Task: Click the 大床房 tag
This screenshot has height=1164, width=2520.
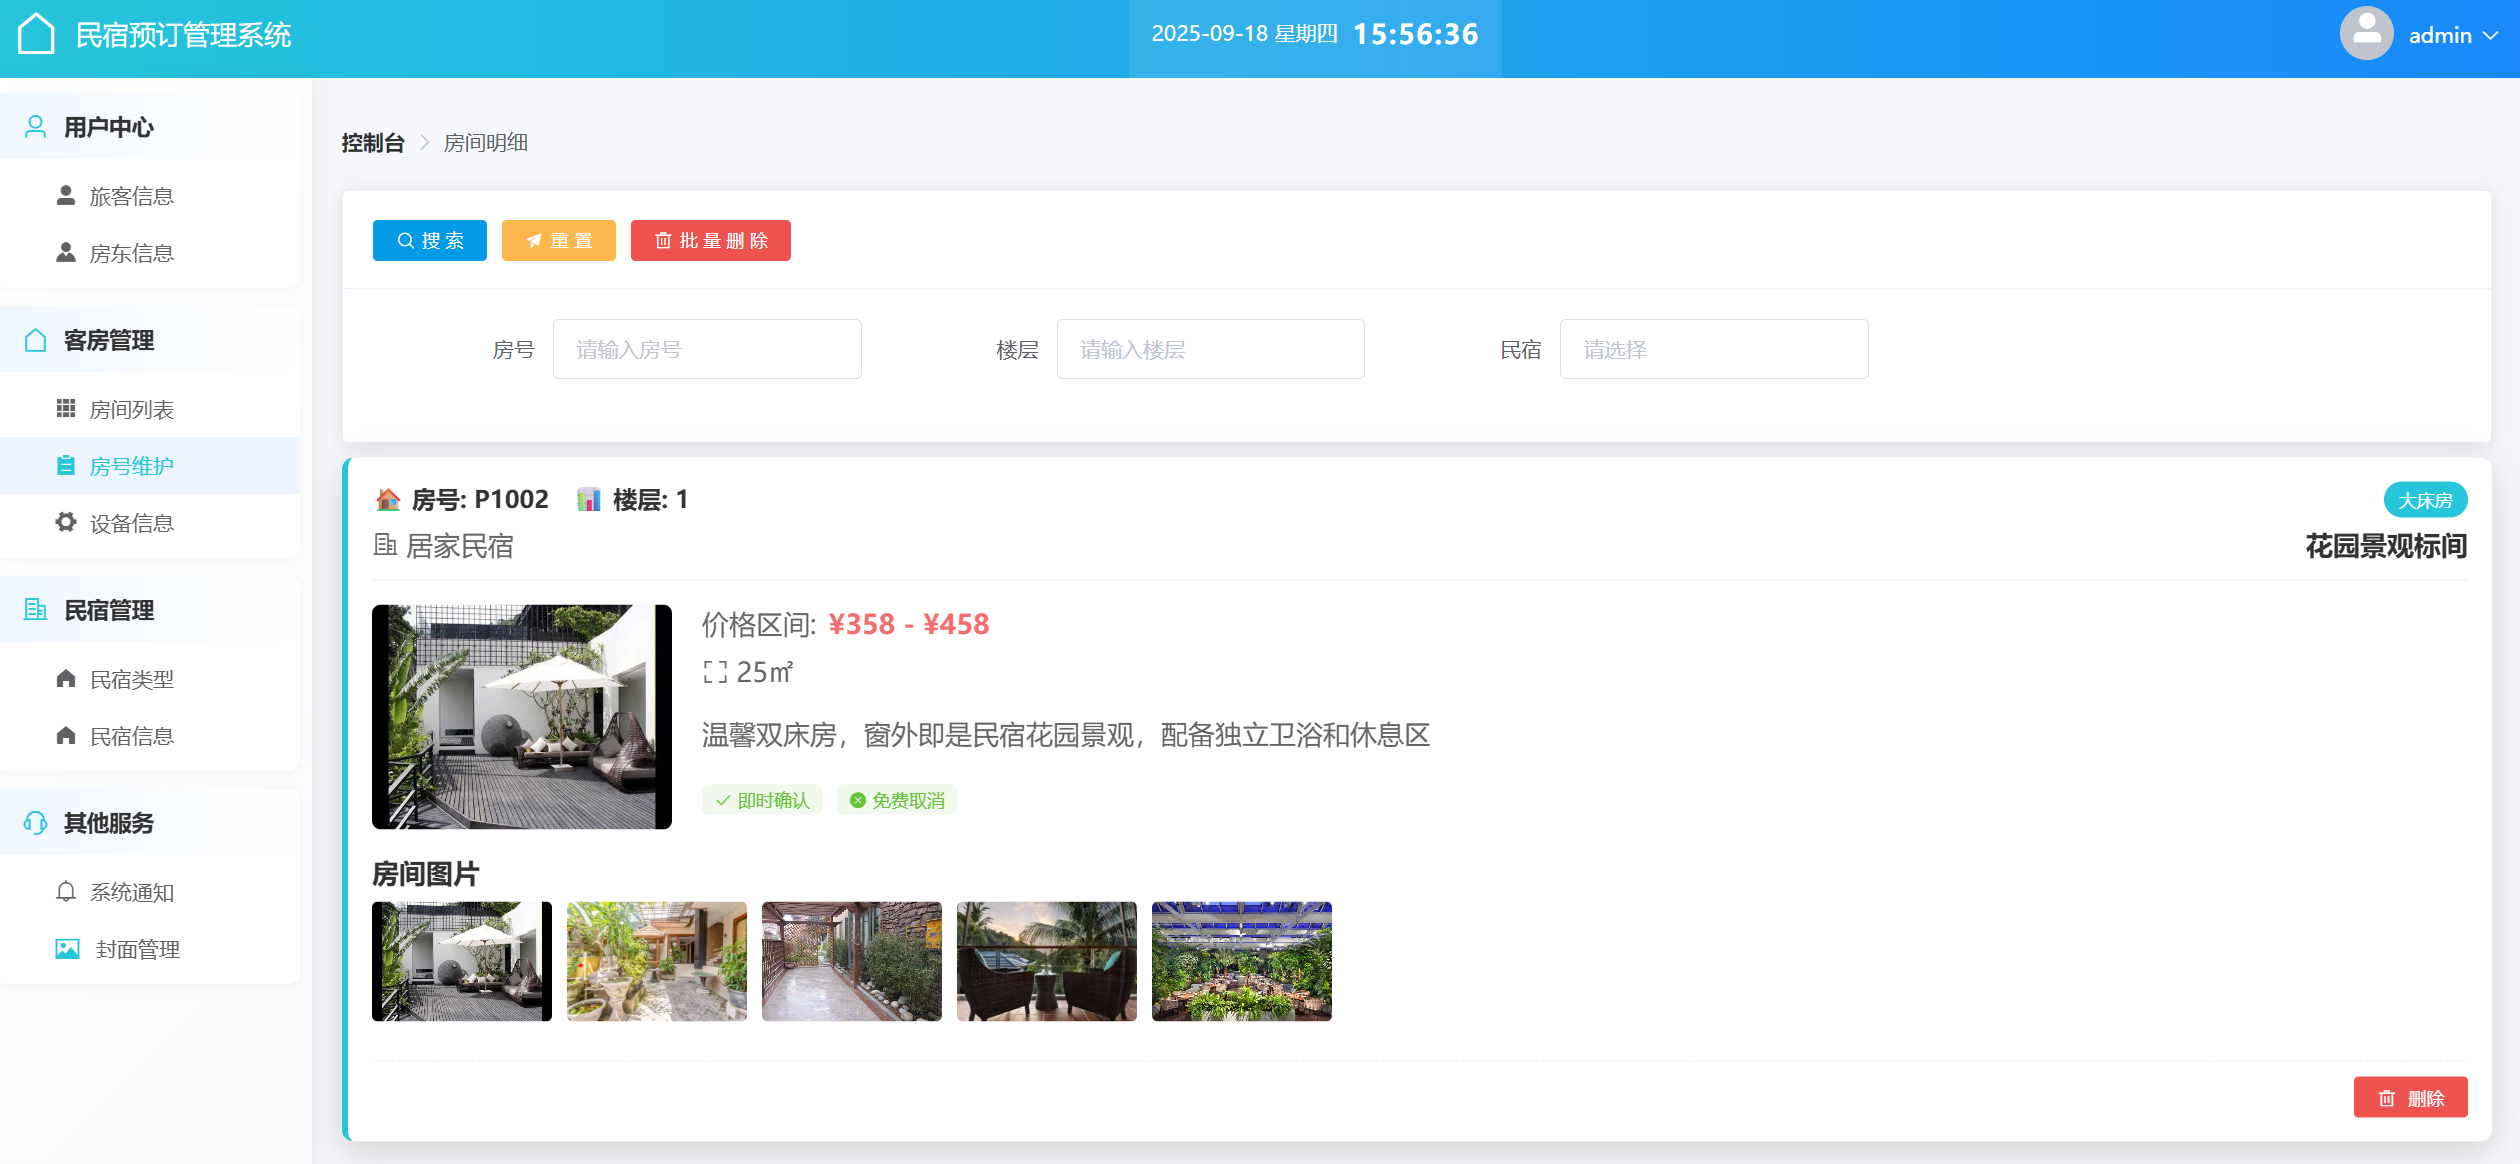Action: point(2425,500)
